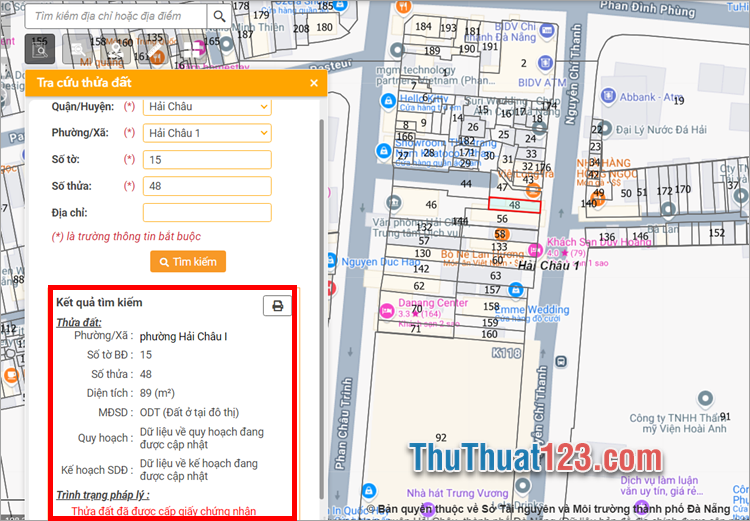Click the Showroom Thời Trang shop marker icon
This screenshot has height=521, width=750.
pyautogui.click(x=384, y=151)
